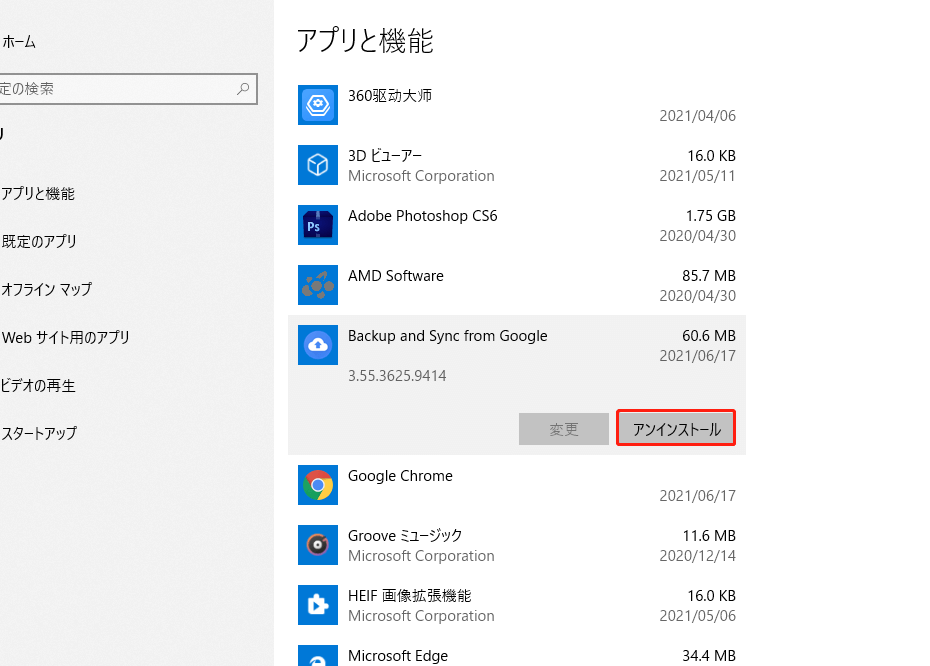Viewport: 930px width, 666px height.
Task: Click the 360驱动大师 app icon
Action: (318, 105)
